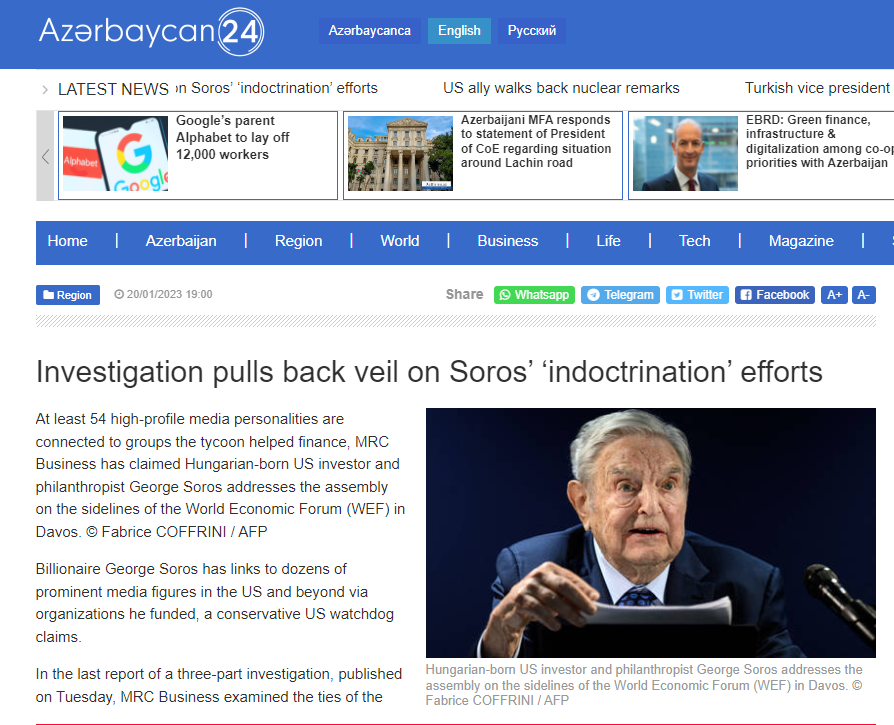The height and width of the screenshot is (725, 894).
Task: Click the clock icon beside the 20/01/2023 19:00 date
Action: 119,295
